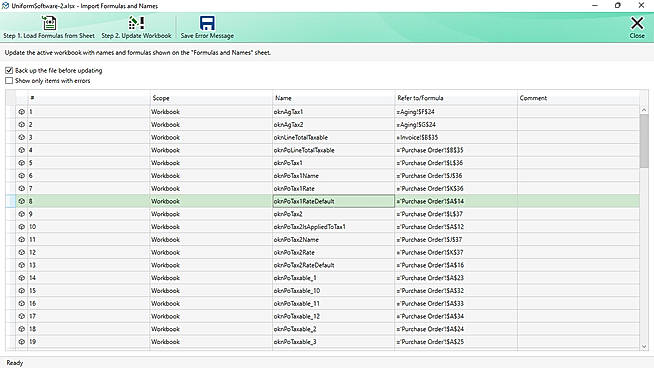Select name cell oknPoTaxable_10
Screen dimensions: 654x368
[334, 290]
